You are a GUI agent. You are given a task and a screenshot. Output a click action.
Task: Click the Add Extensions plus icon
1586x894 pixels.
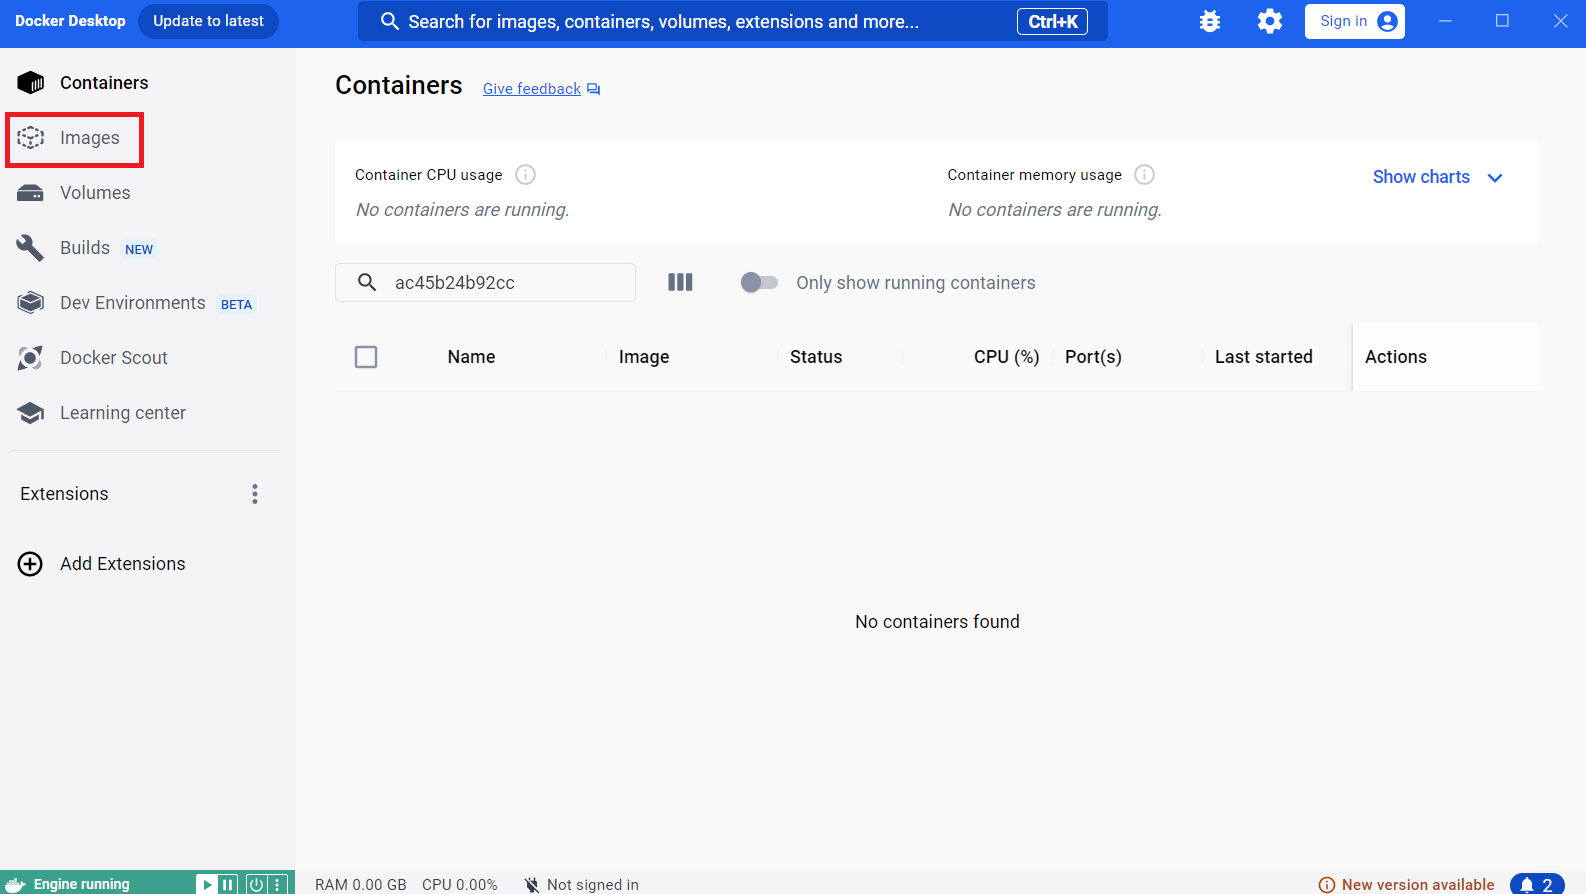[31, 564]
